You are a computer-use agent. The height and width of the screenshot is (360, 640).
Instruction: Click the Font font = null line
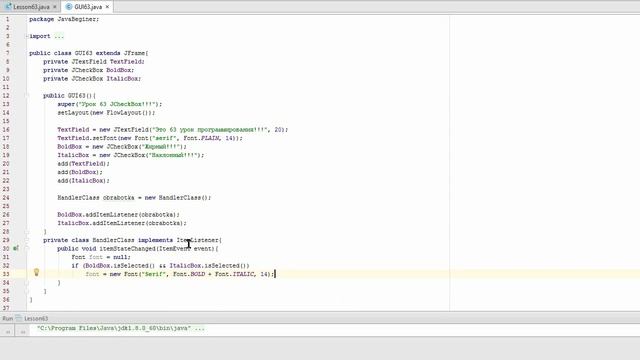click(x=101, y=257)
